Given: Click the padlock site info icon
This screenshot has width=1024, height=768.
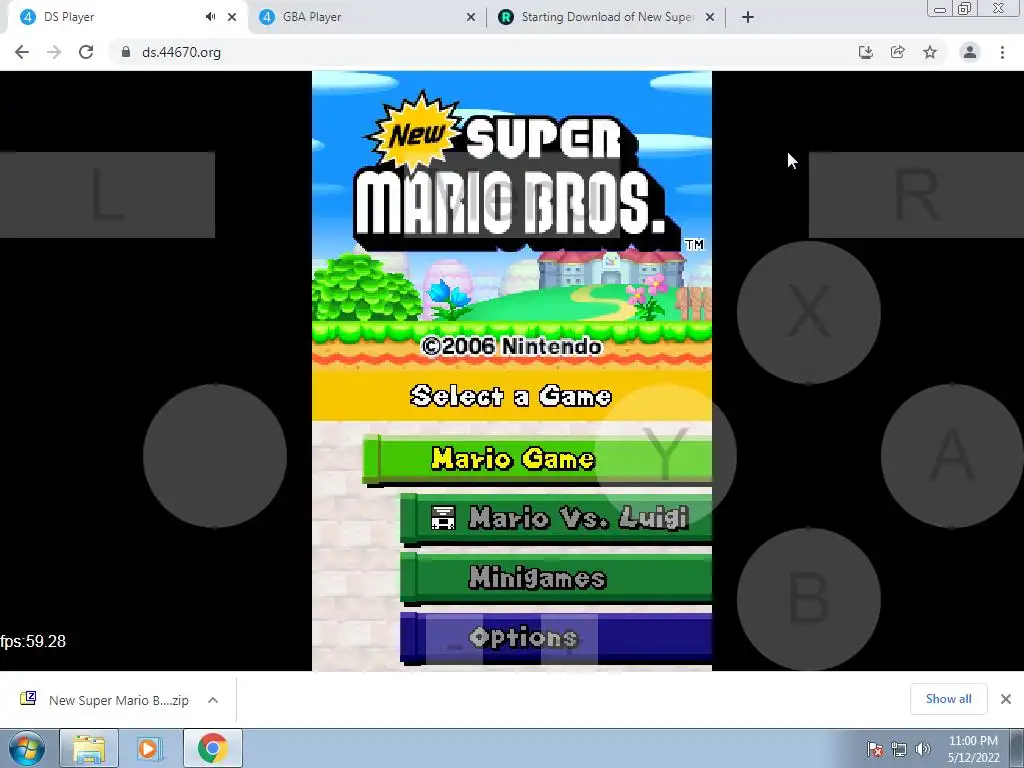Looking at the screenshot, I should (x=125, y=52).
